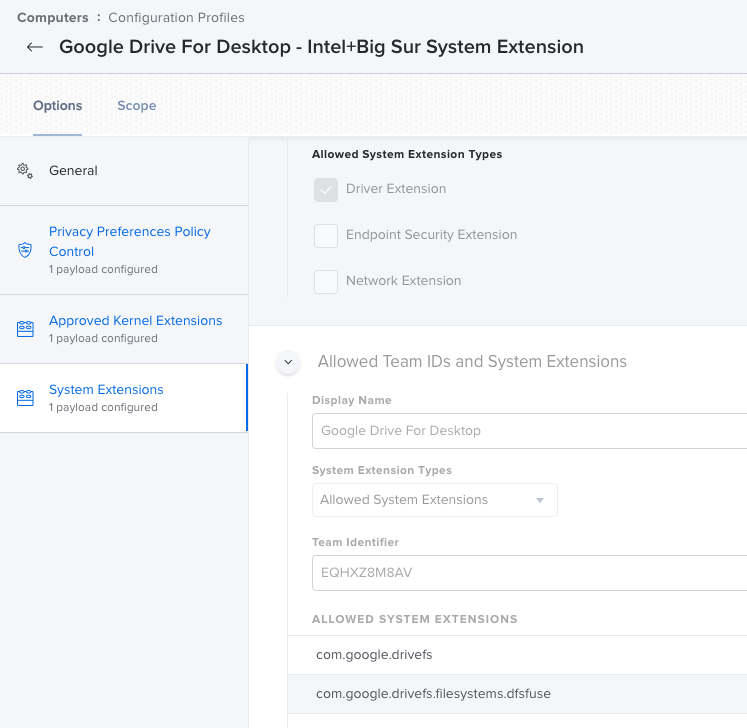Screen dimensions: 747x728
Task: Toggle the Driver Extension checkbox
Action: pos(326,190)
